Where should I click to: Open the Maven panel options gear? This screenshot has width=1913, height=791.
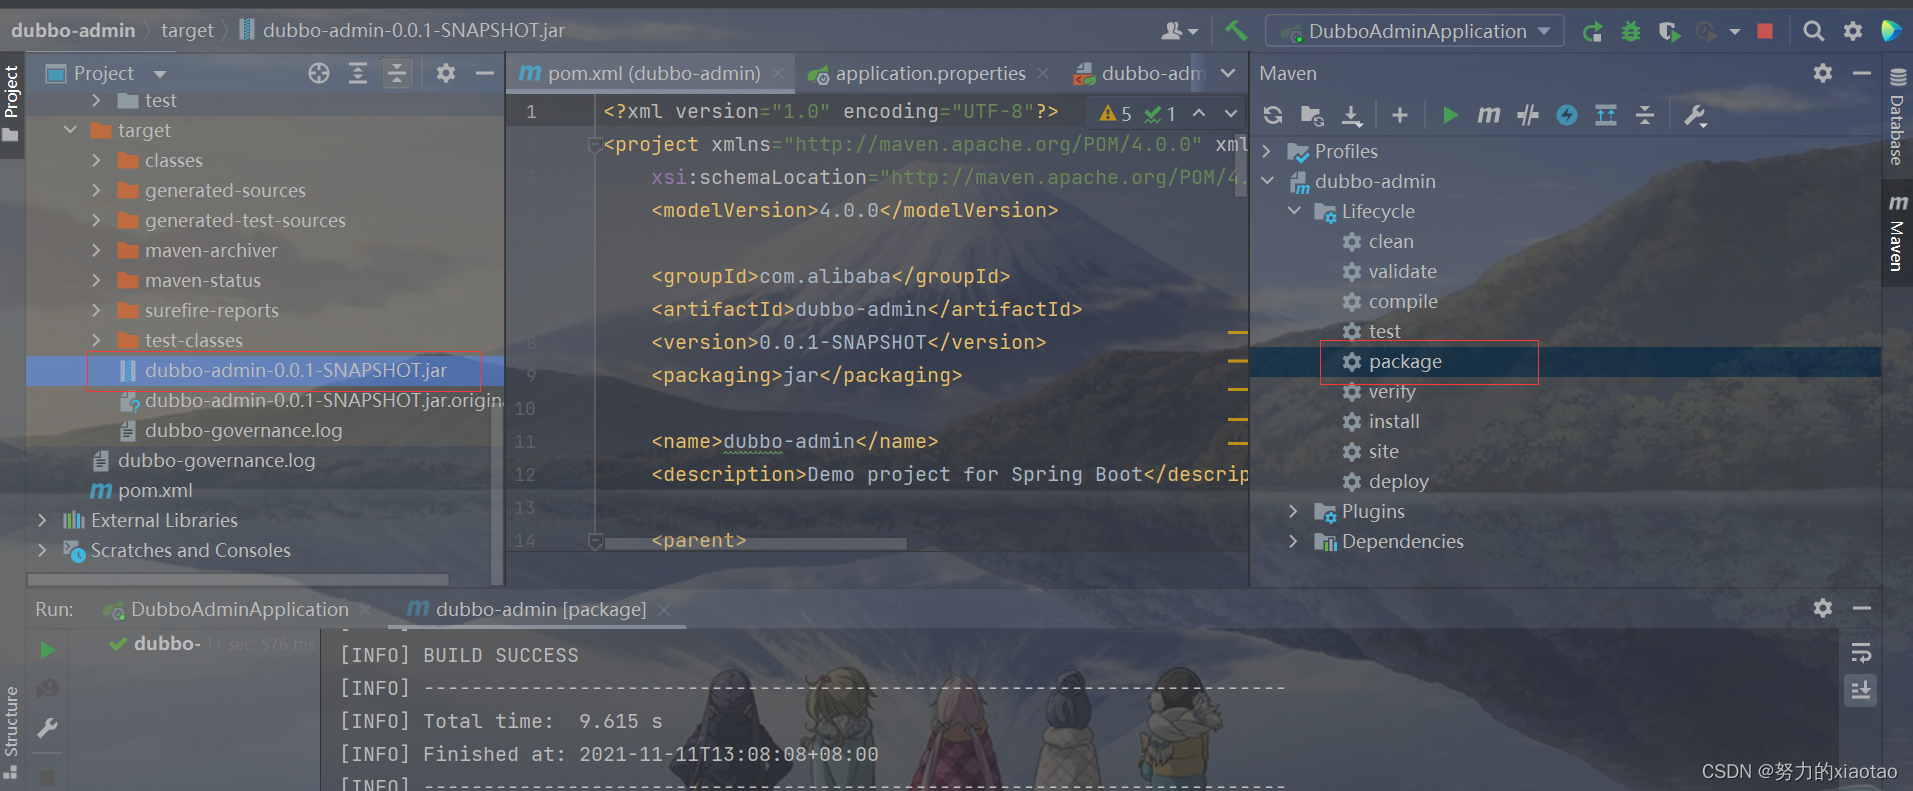[x=1823, y=73]
